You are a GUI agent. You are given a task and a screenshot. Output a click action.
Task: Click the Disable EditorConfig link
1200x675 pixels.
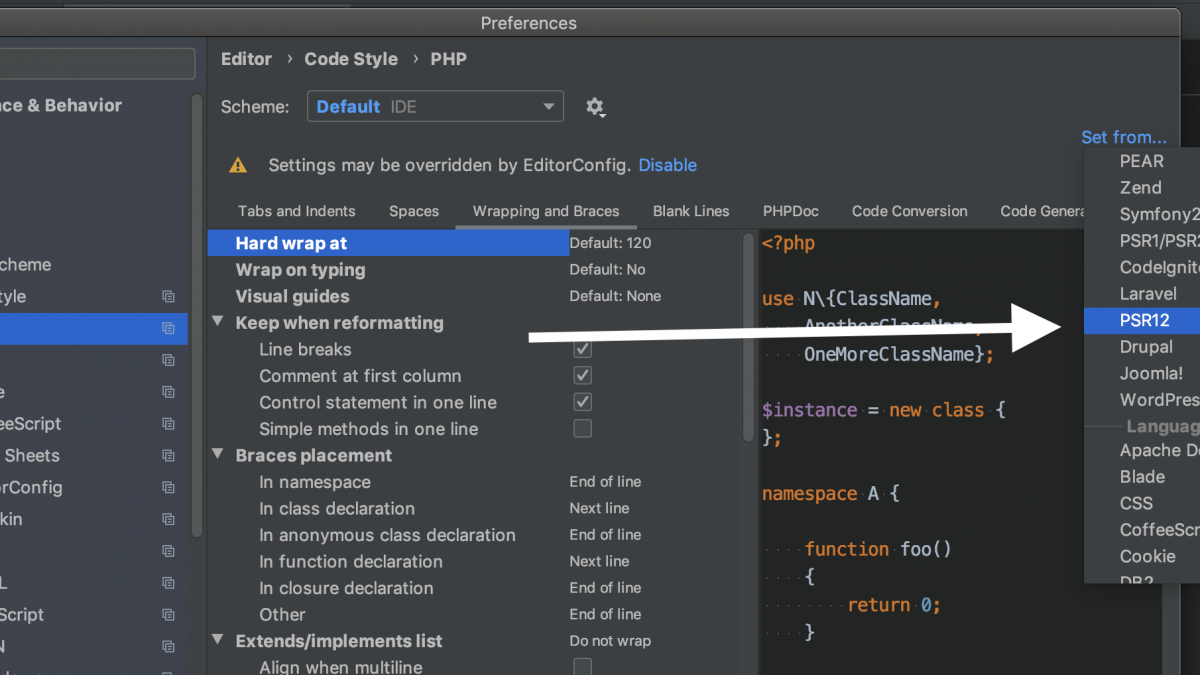(x=668, y=165)
